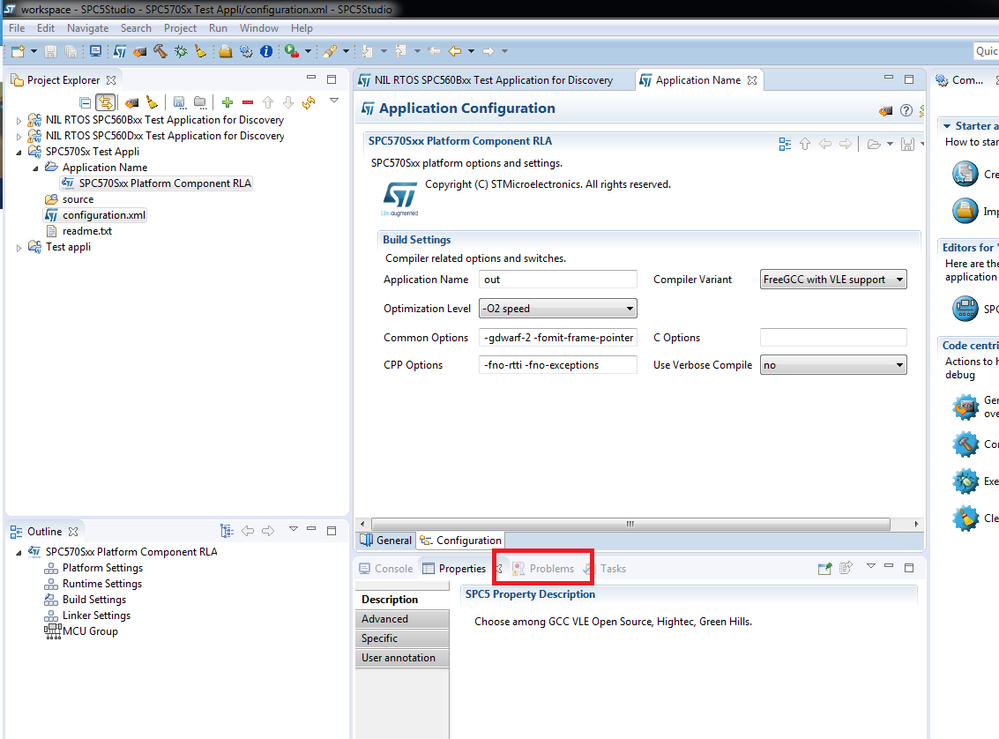
Task: Click the broom Clean icon in main toolbar
Action: pos(201,51)
